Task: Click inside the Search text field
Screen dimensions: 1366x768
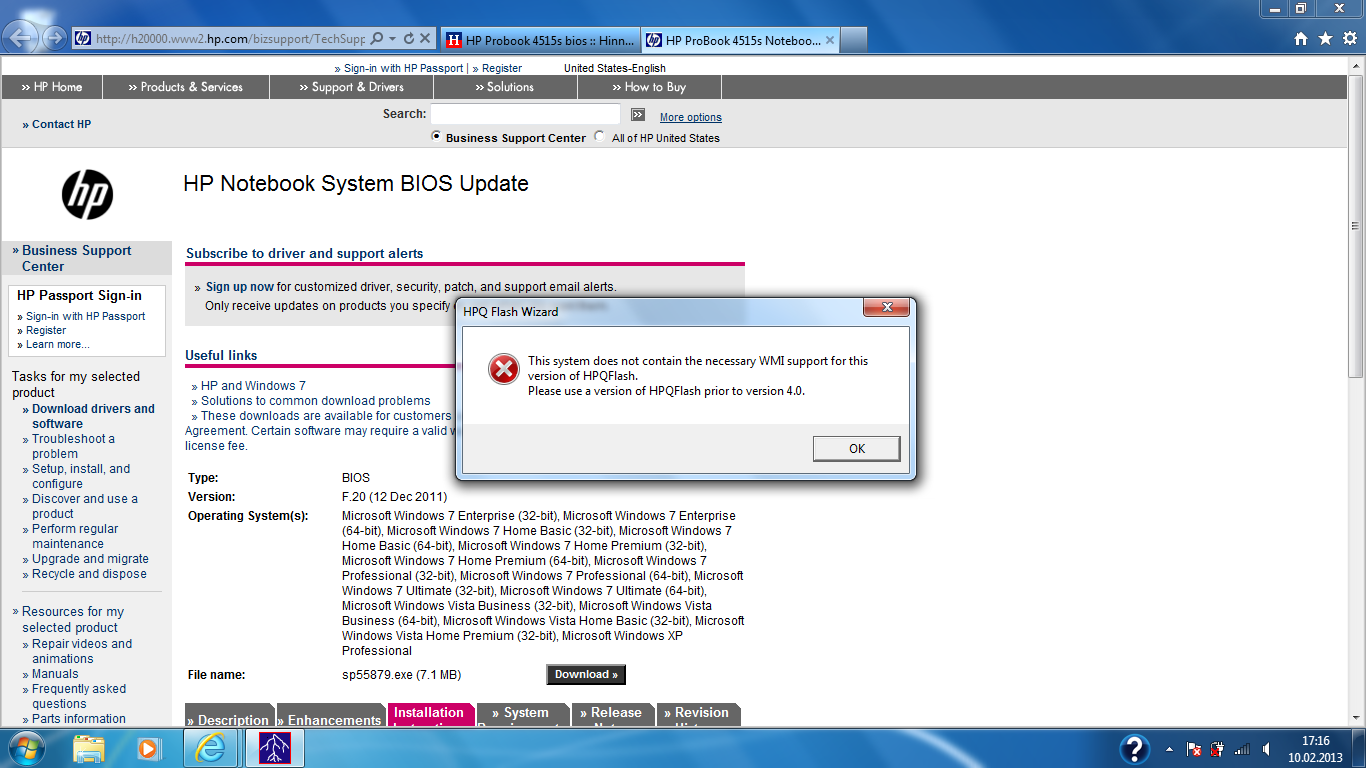Action: [x=525, y=114]
